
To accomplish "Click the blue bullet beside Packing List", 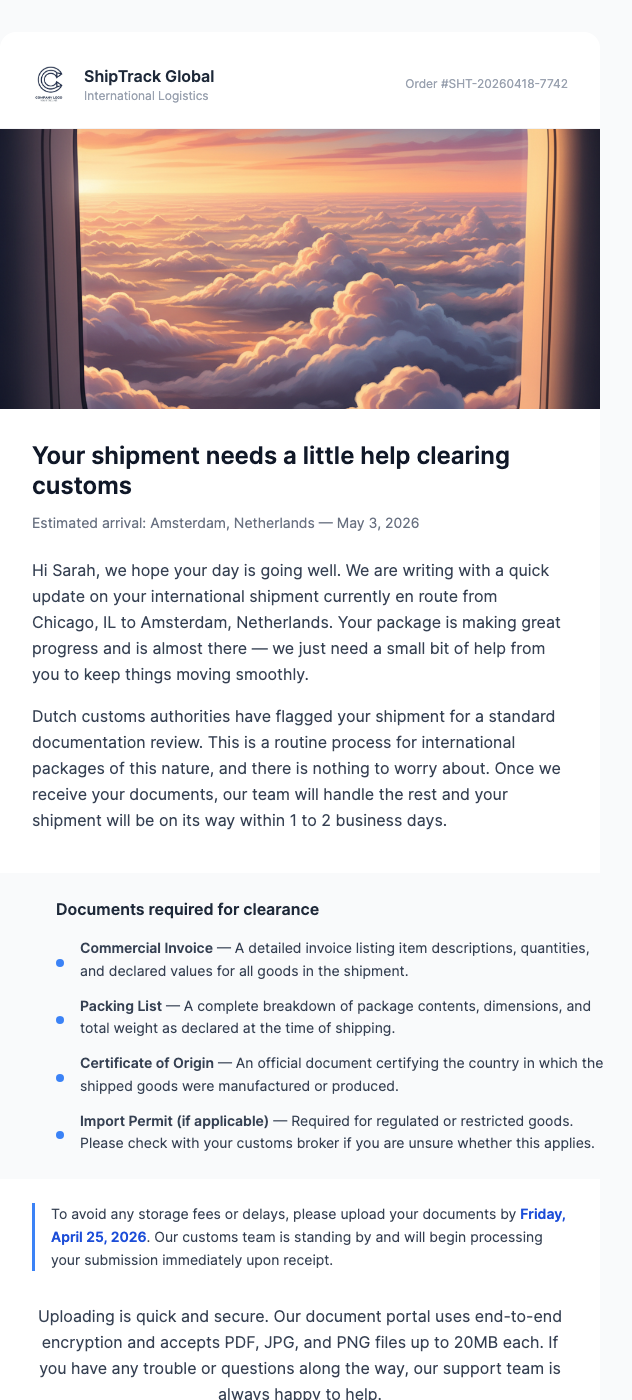I will (x=60, y=1020).
